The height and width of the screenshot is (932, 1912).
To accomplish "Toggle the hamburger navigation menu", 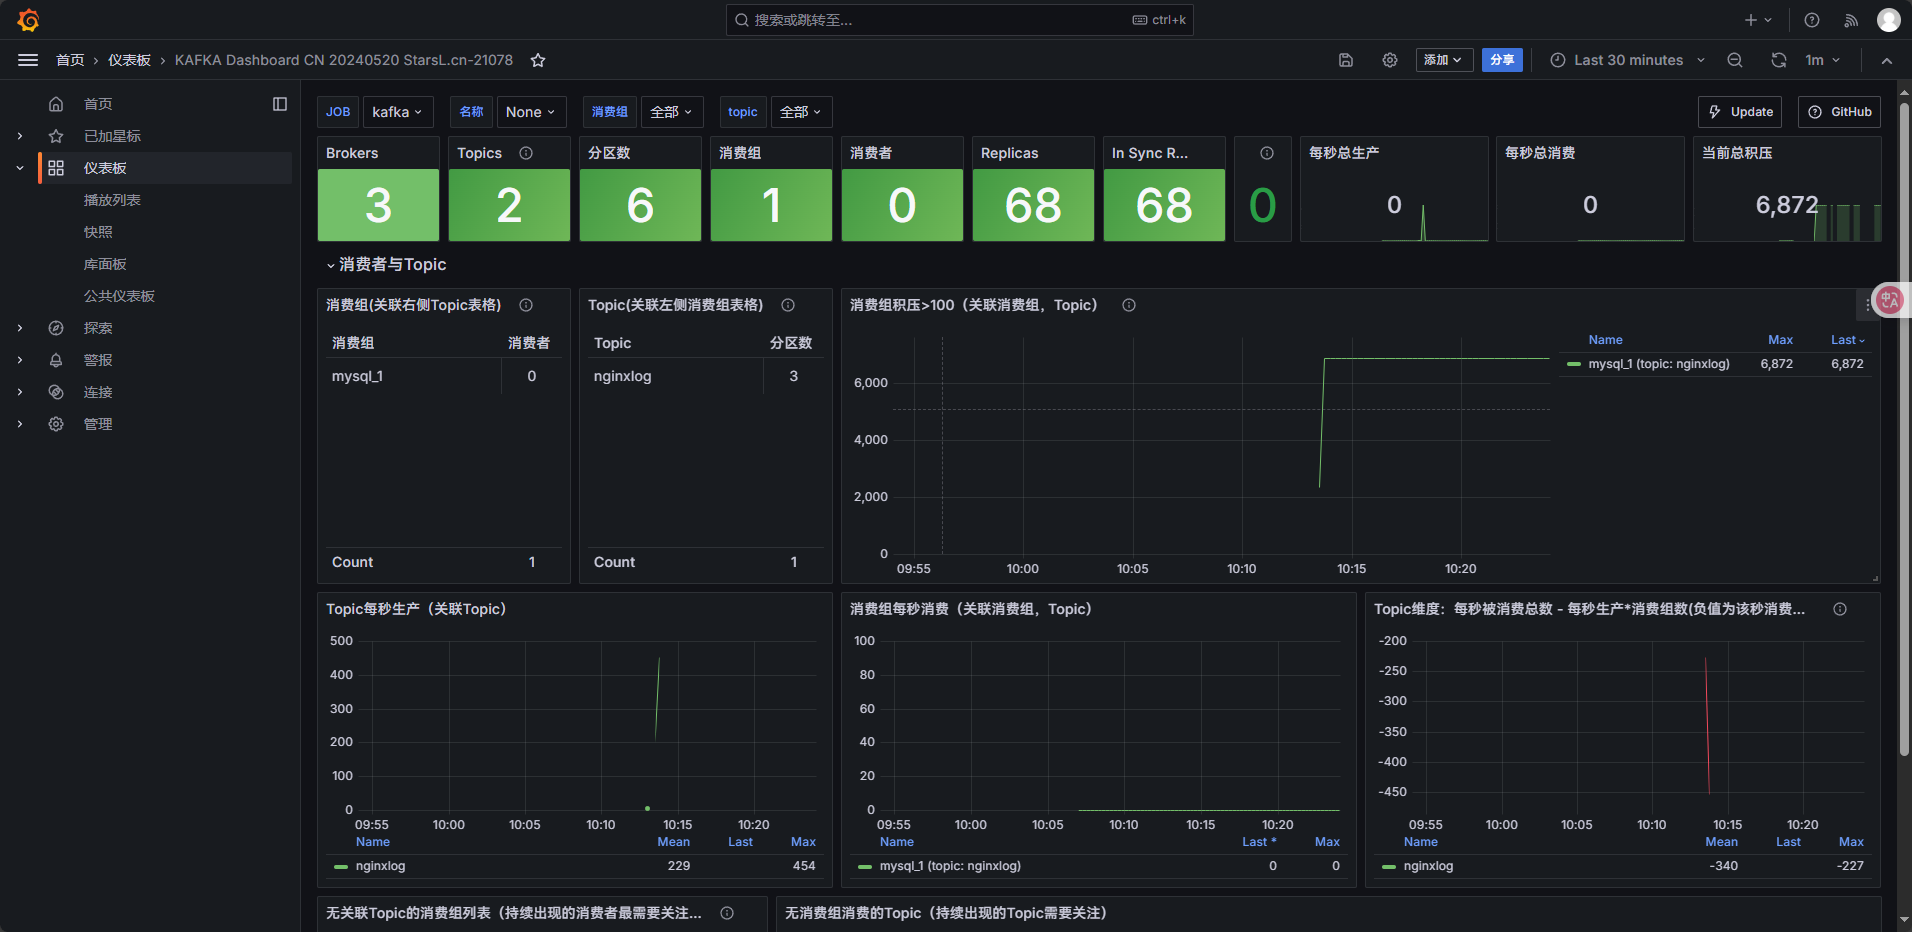I will [28, 60].
